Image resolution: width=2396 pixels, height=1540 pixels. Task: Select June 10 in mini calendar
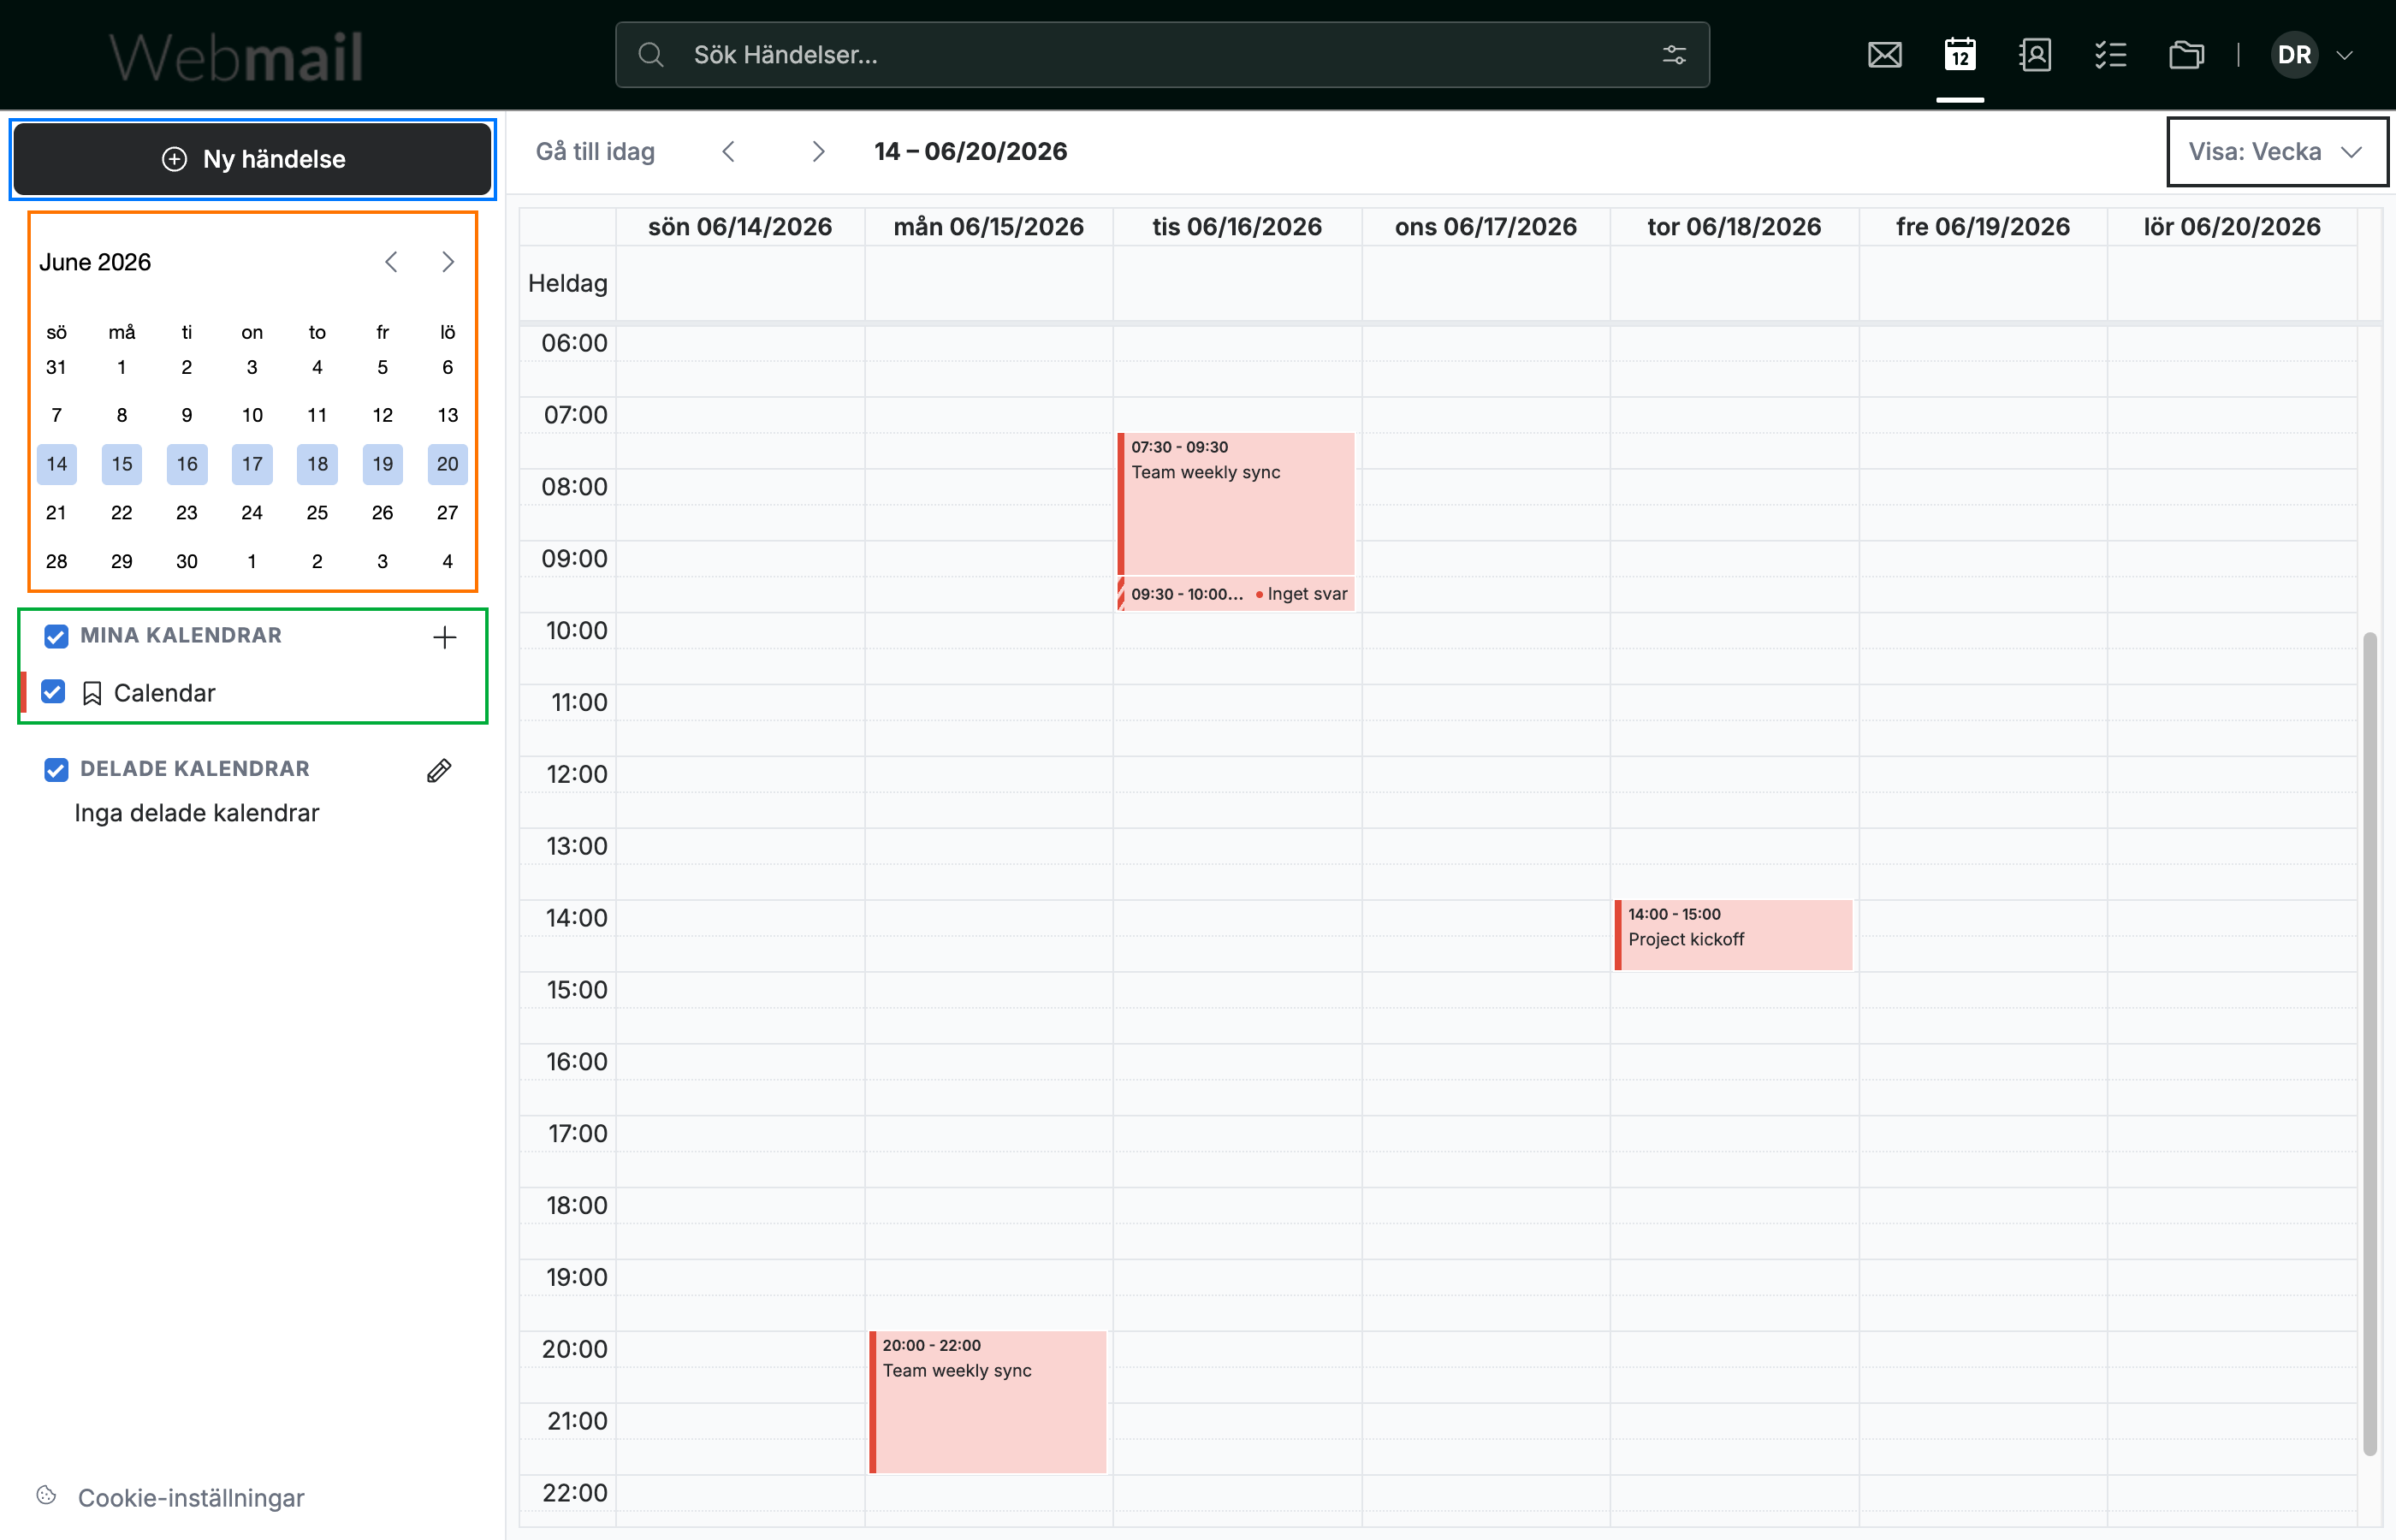pyautogui.click(x=252, y=415)
